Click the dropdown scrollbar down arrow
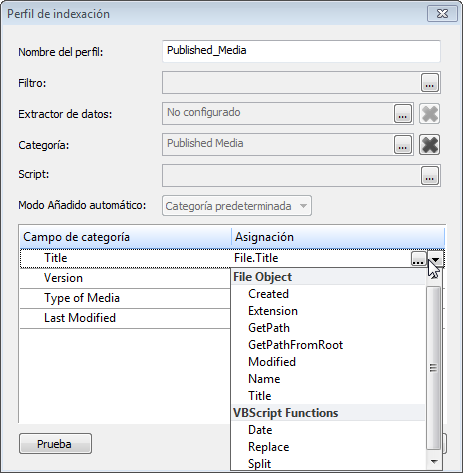The image size is (463, 473). click(x=434, y=462)
